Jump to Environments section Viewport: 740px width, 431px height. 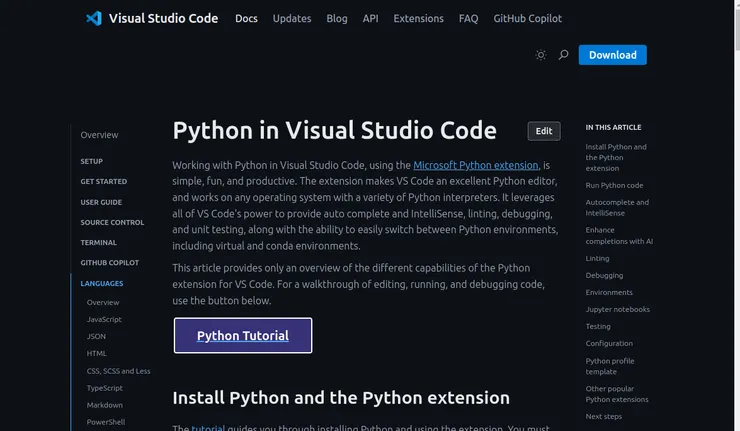[609, 293]
